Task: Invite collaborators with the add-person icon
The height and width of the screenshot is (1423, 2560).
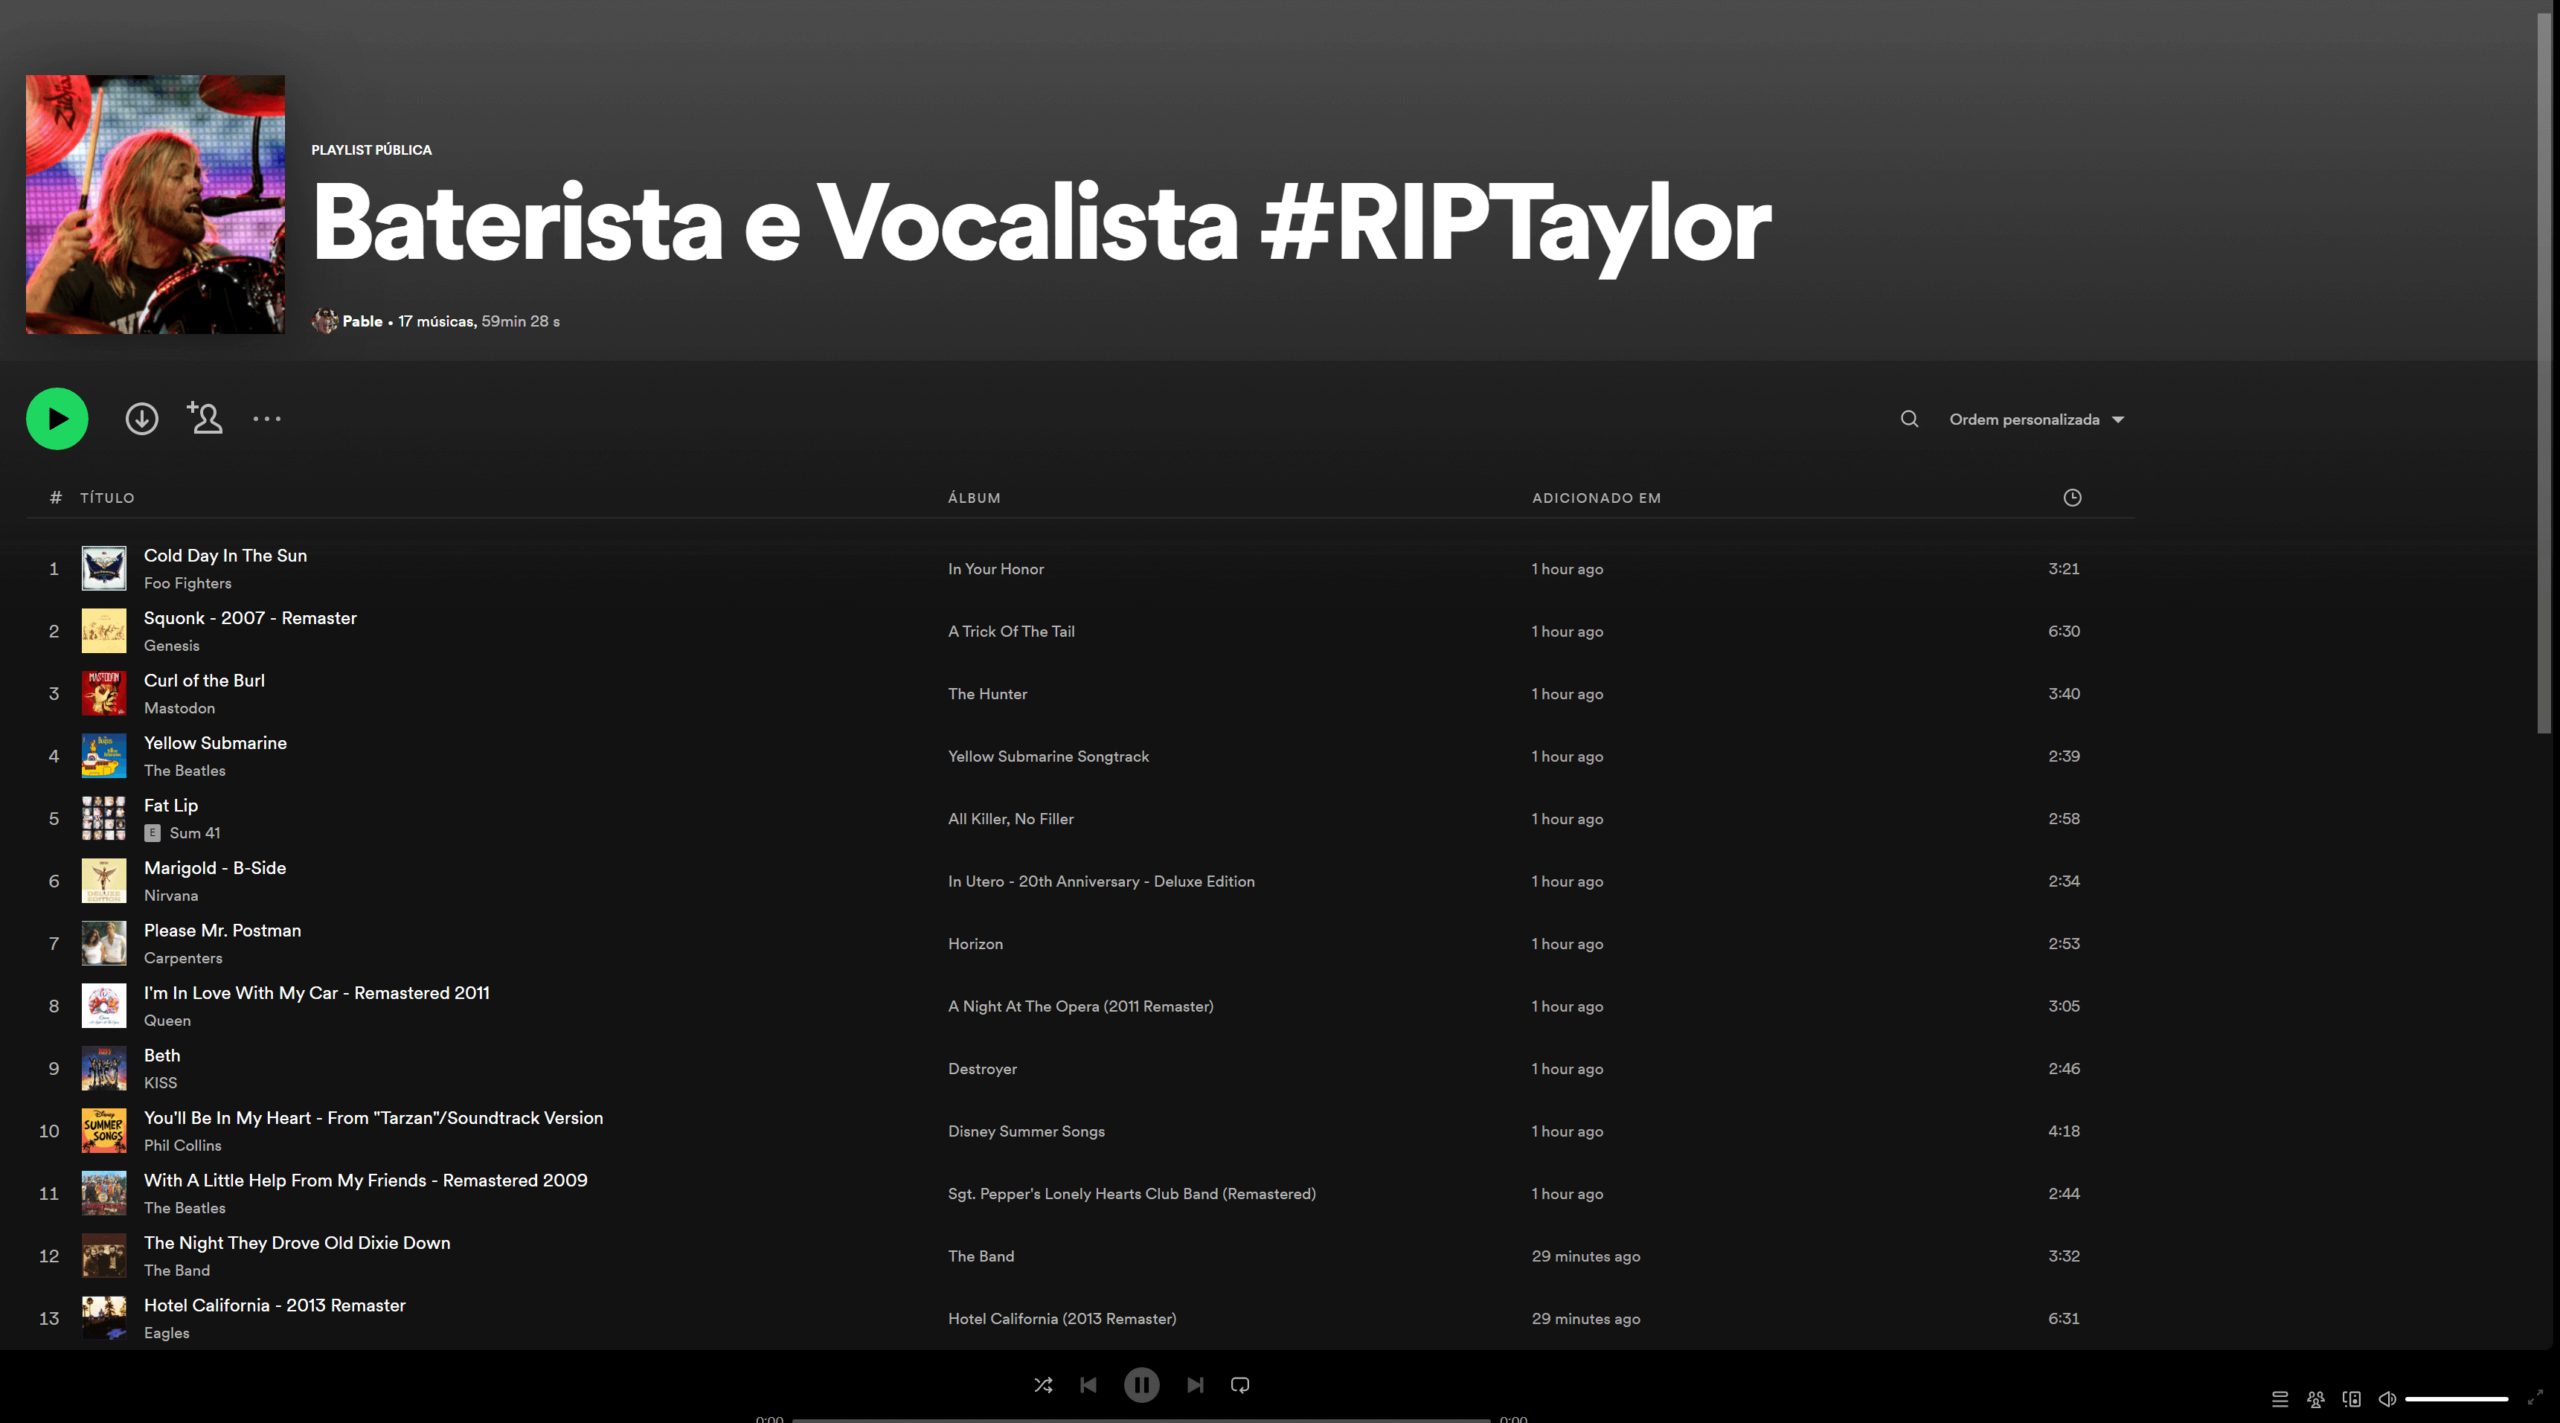Action: 205,417
